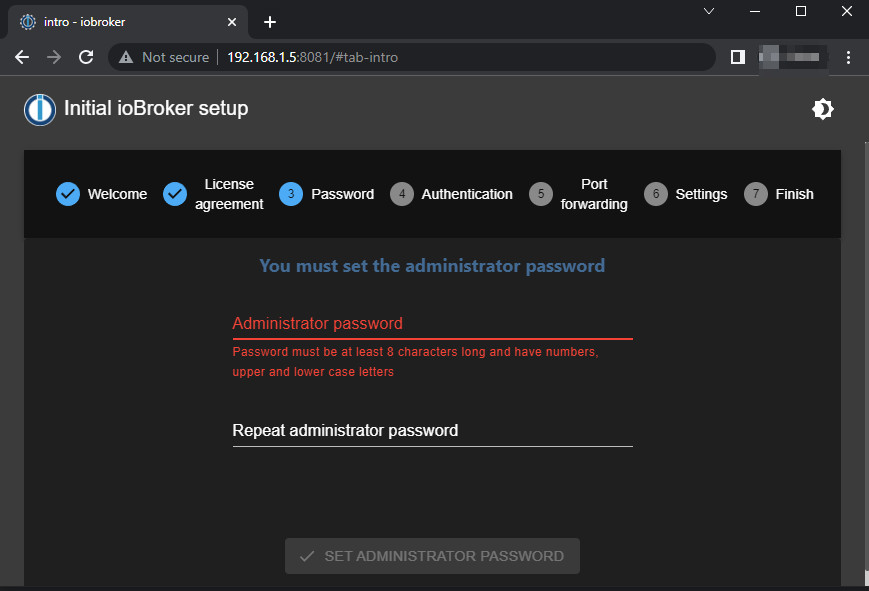The width and height of the screenshot is (869, 591).
Task: Toggle the dark/light theme icon
Action: 823,109
